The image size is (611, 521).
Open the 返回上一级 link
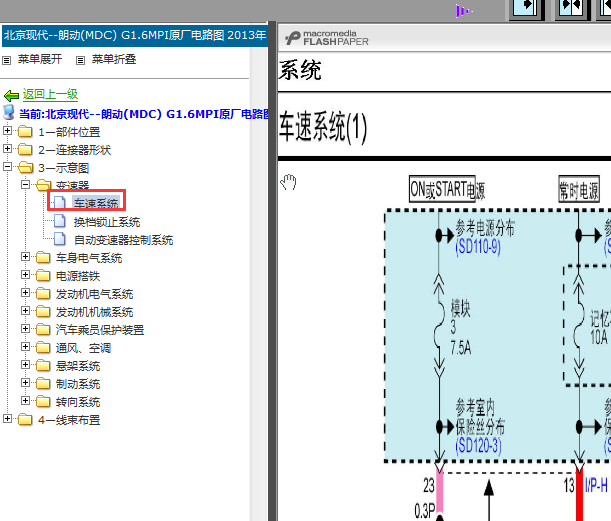click(x=50, y=94)
